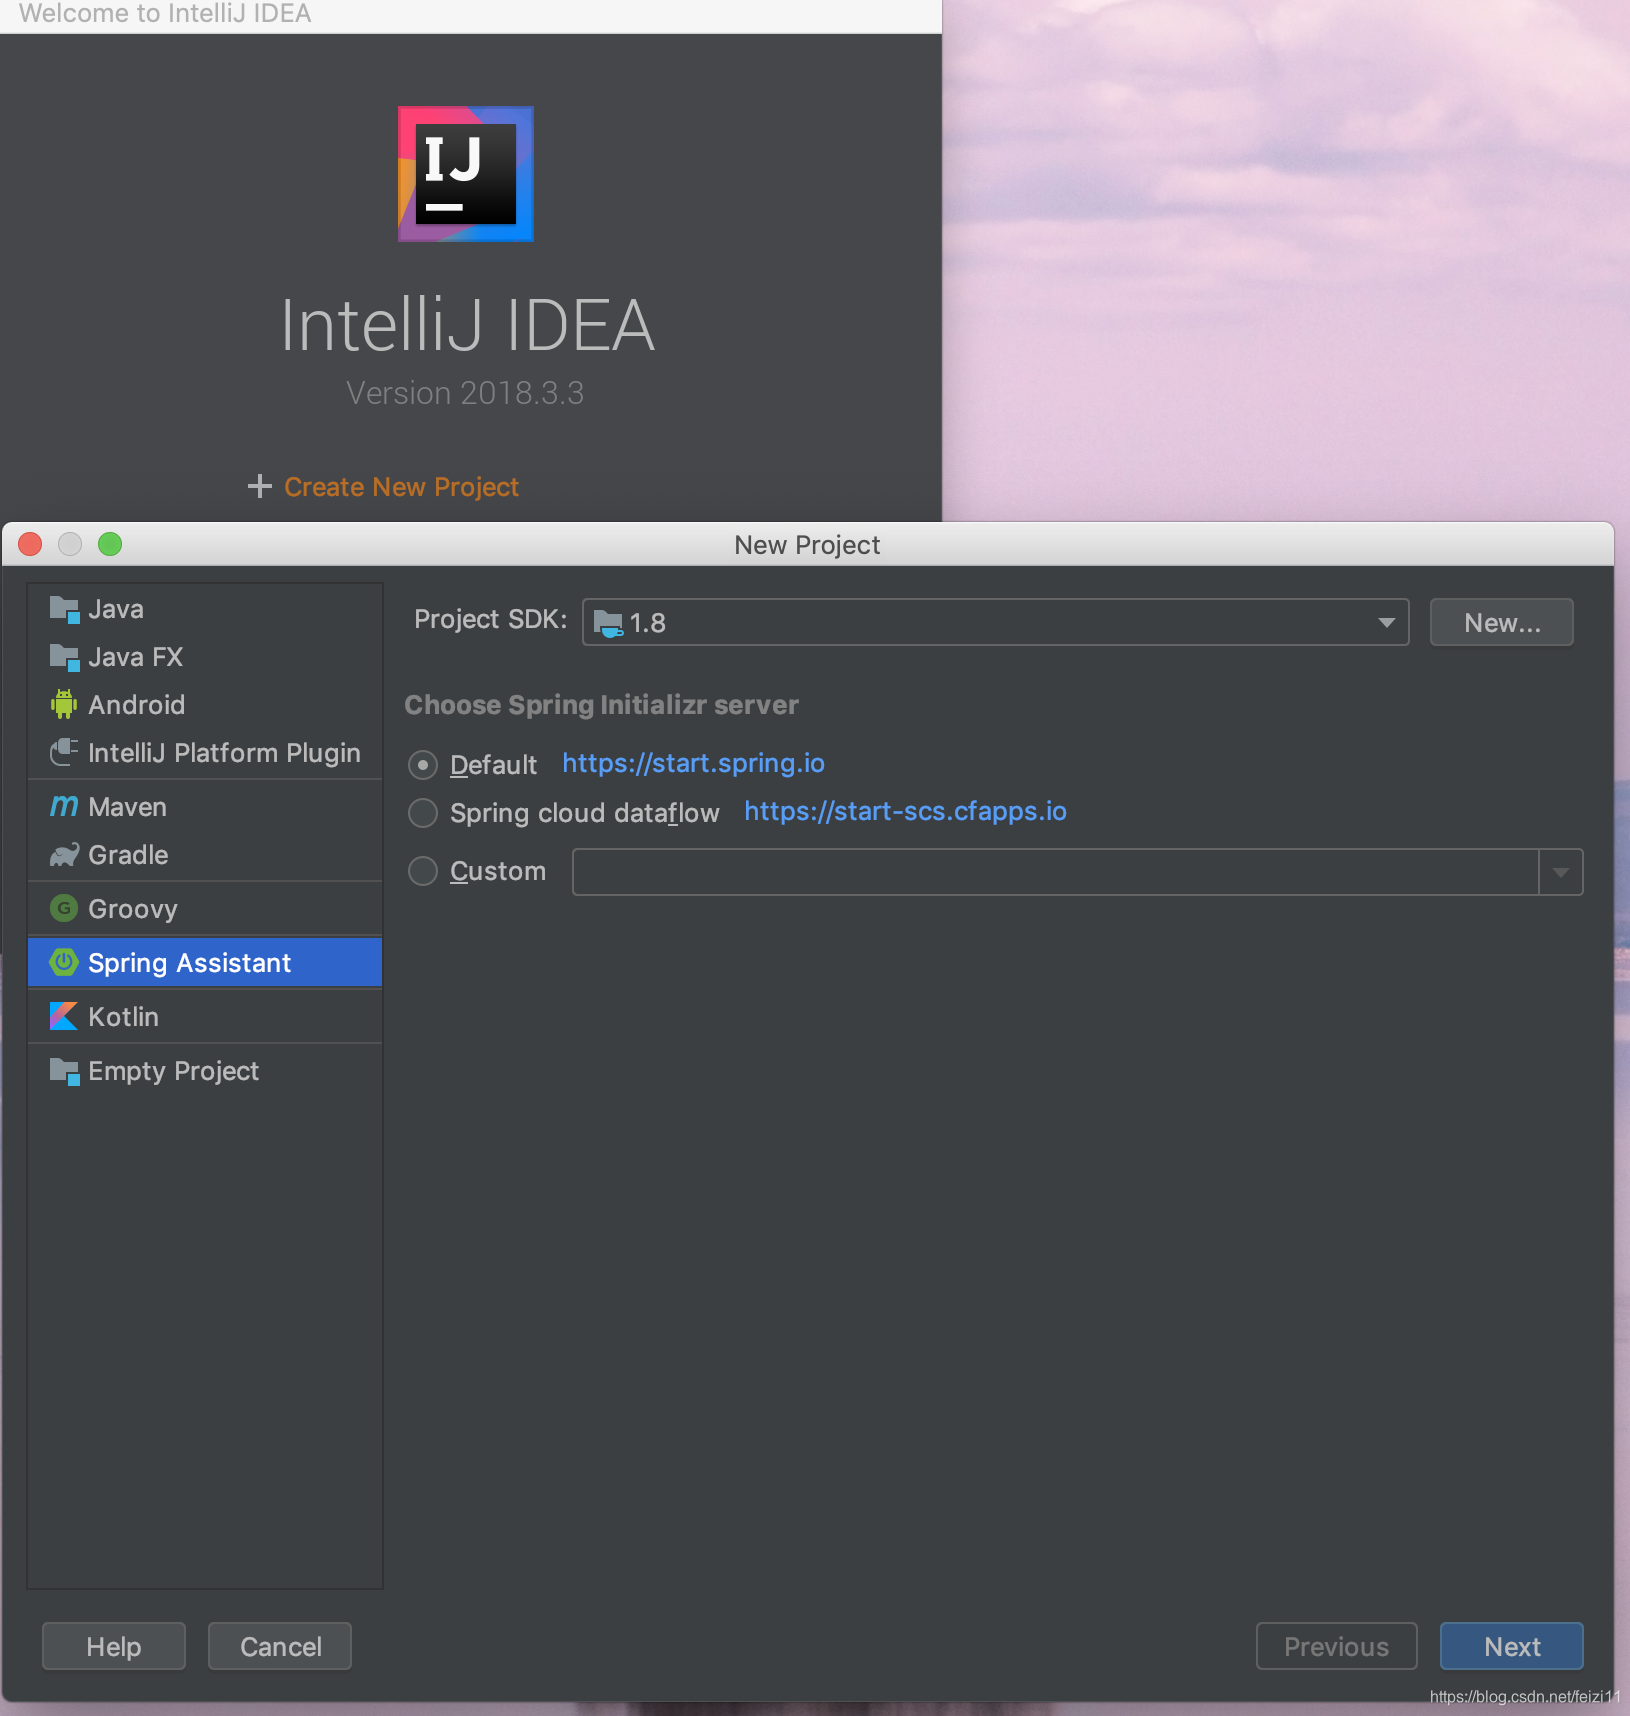Click the Java project type icon

pos(64,609)
